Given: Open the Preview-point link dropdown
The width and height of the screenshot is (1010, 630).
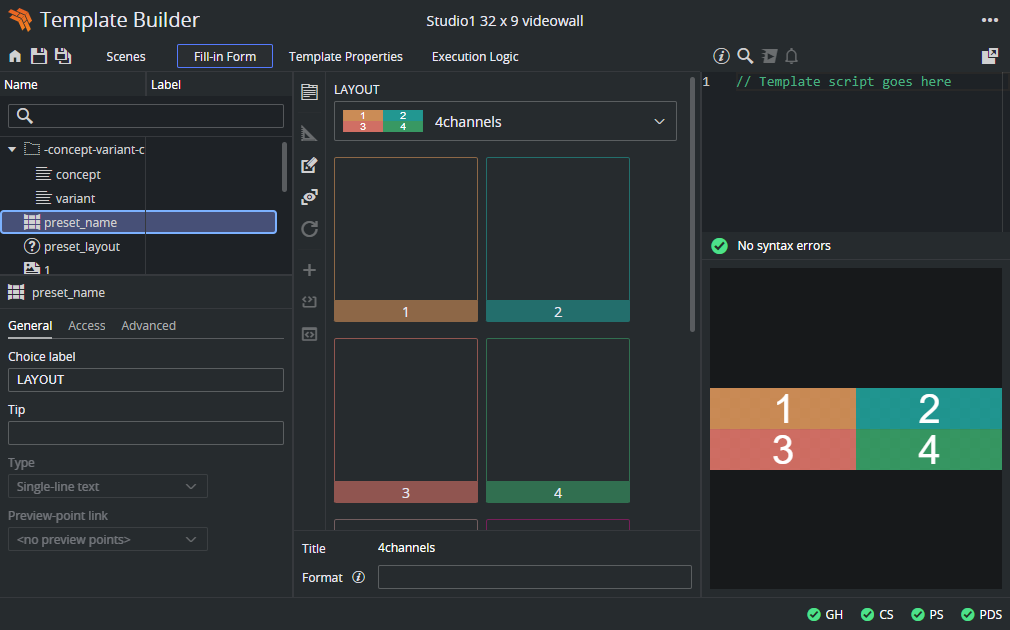Looking at the screenshot, I should pos(108,540).
